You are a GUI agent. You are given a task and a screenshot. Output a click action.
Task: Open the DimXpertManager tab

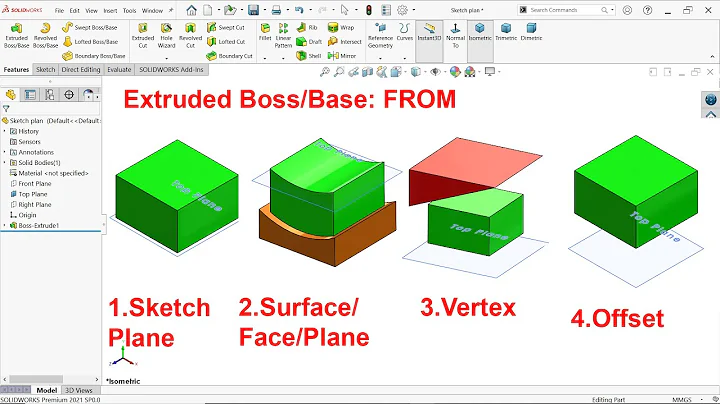[69, 95]
